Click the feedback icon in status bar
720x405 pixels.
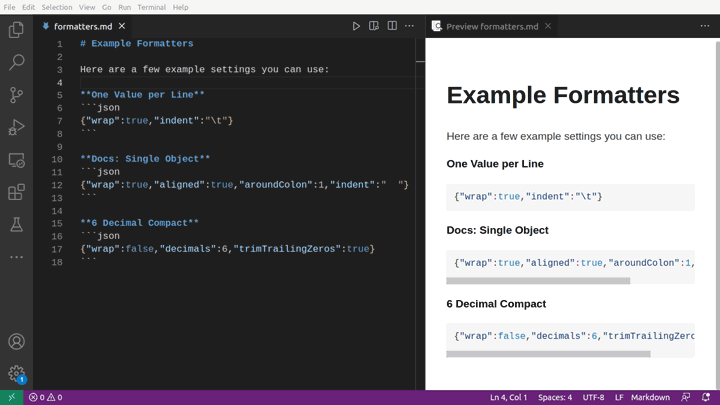tap(686, 397)
